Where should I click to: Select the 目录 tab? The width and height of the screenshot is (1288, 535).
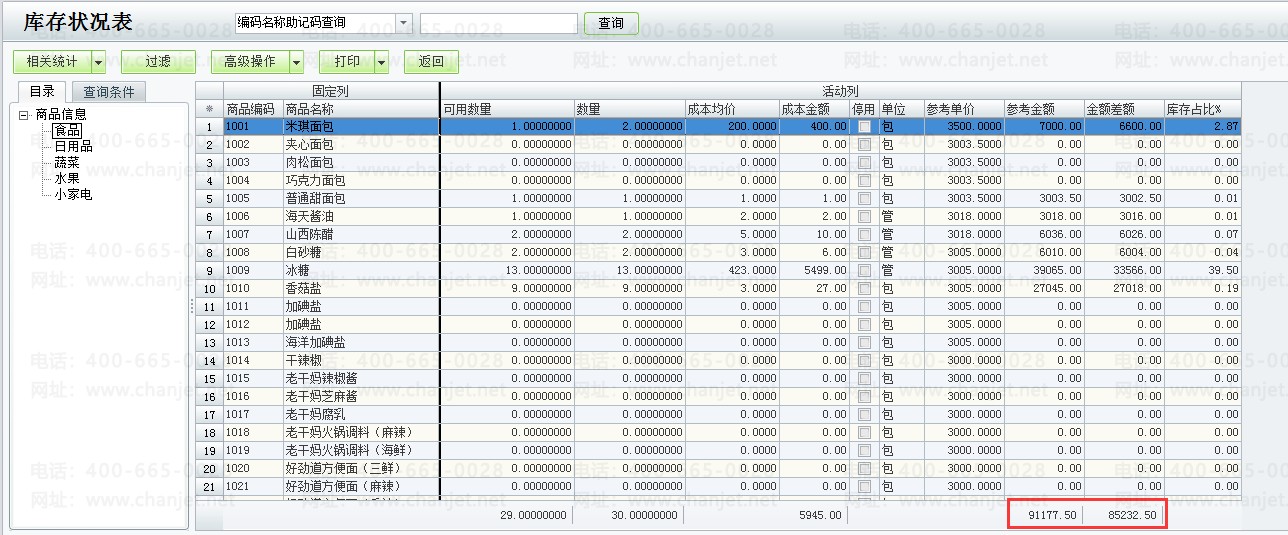(x=42, y=92)
